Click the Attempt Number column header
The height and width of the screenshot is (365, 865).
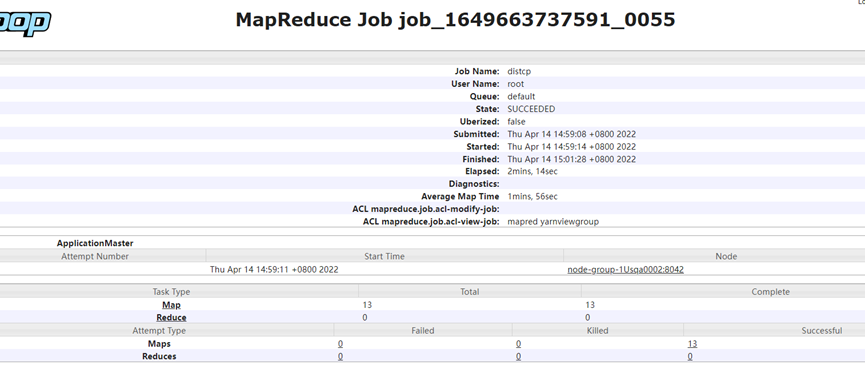click(95, 256)
